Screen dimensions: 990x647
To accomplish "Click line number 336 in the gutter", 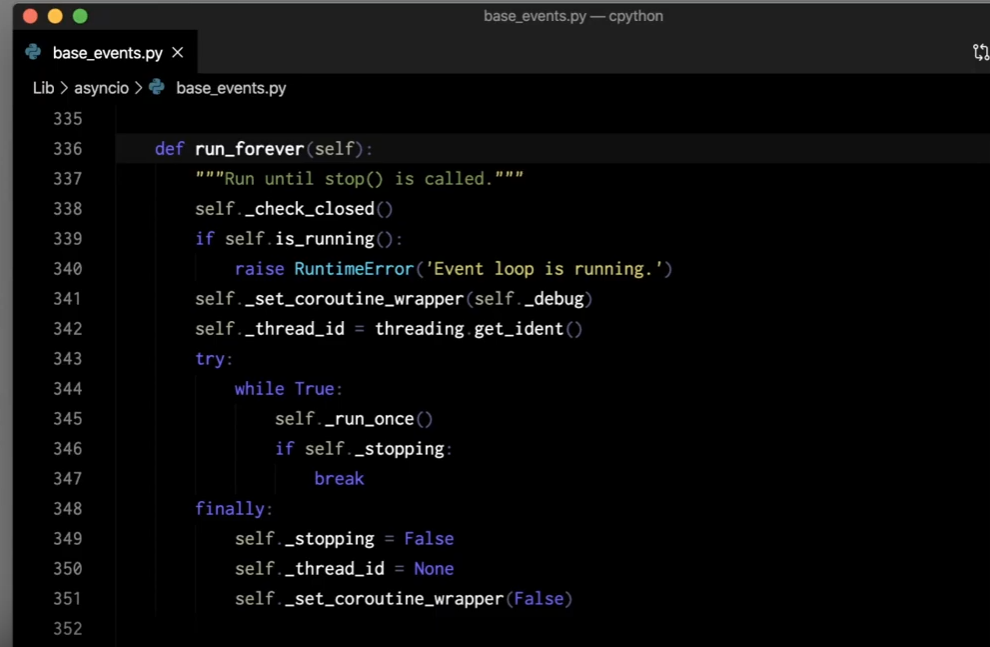I will point(68,149).
